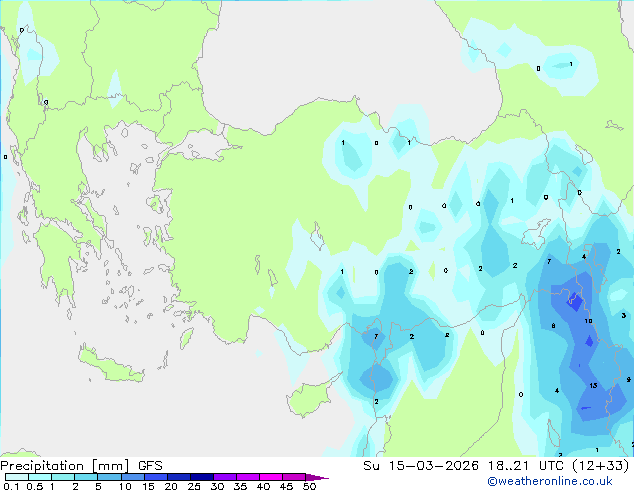Image resolution: width=634 pixels, height=490 pixels.
Task: Click the '3' precipitation value on map
Action: point(623,315)
